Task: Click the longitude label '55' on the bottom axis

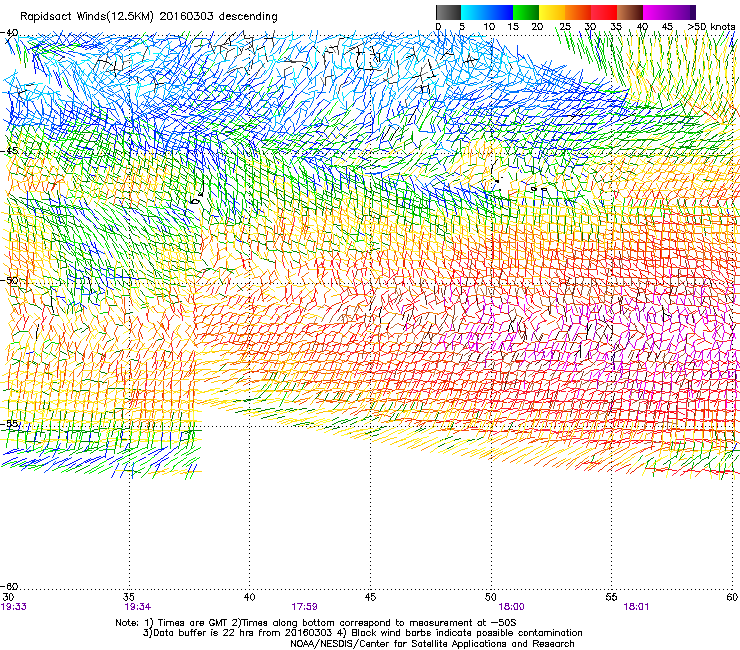Action: click(x=611, y=597)
